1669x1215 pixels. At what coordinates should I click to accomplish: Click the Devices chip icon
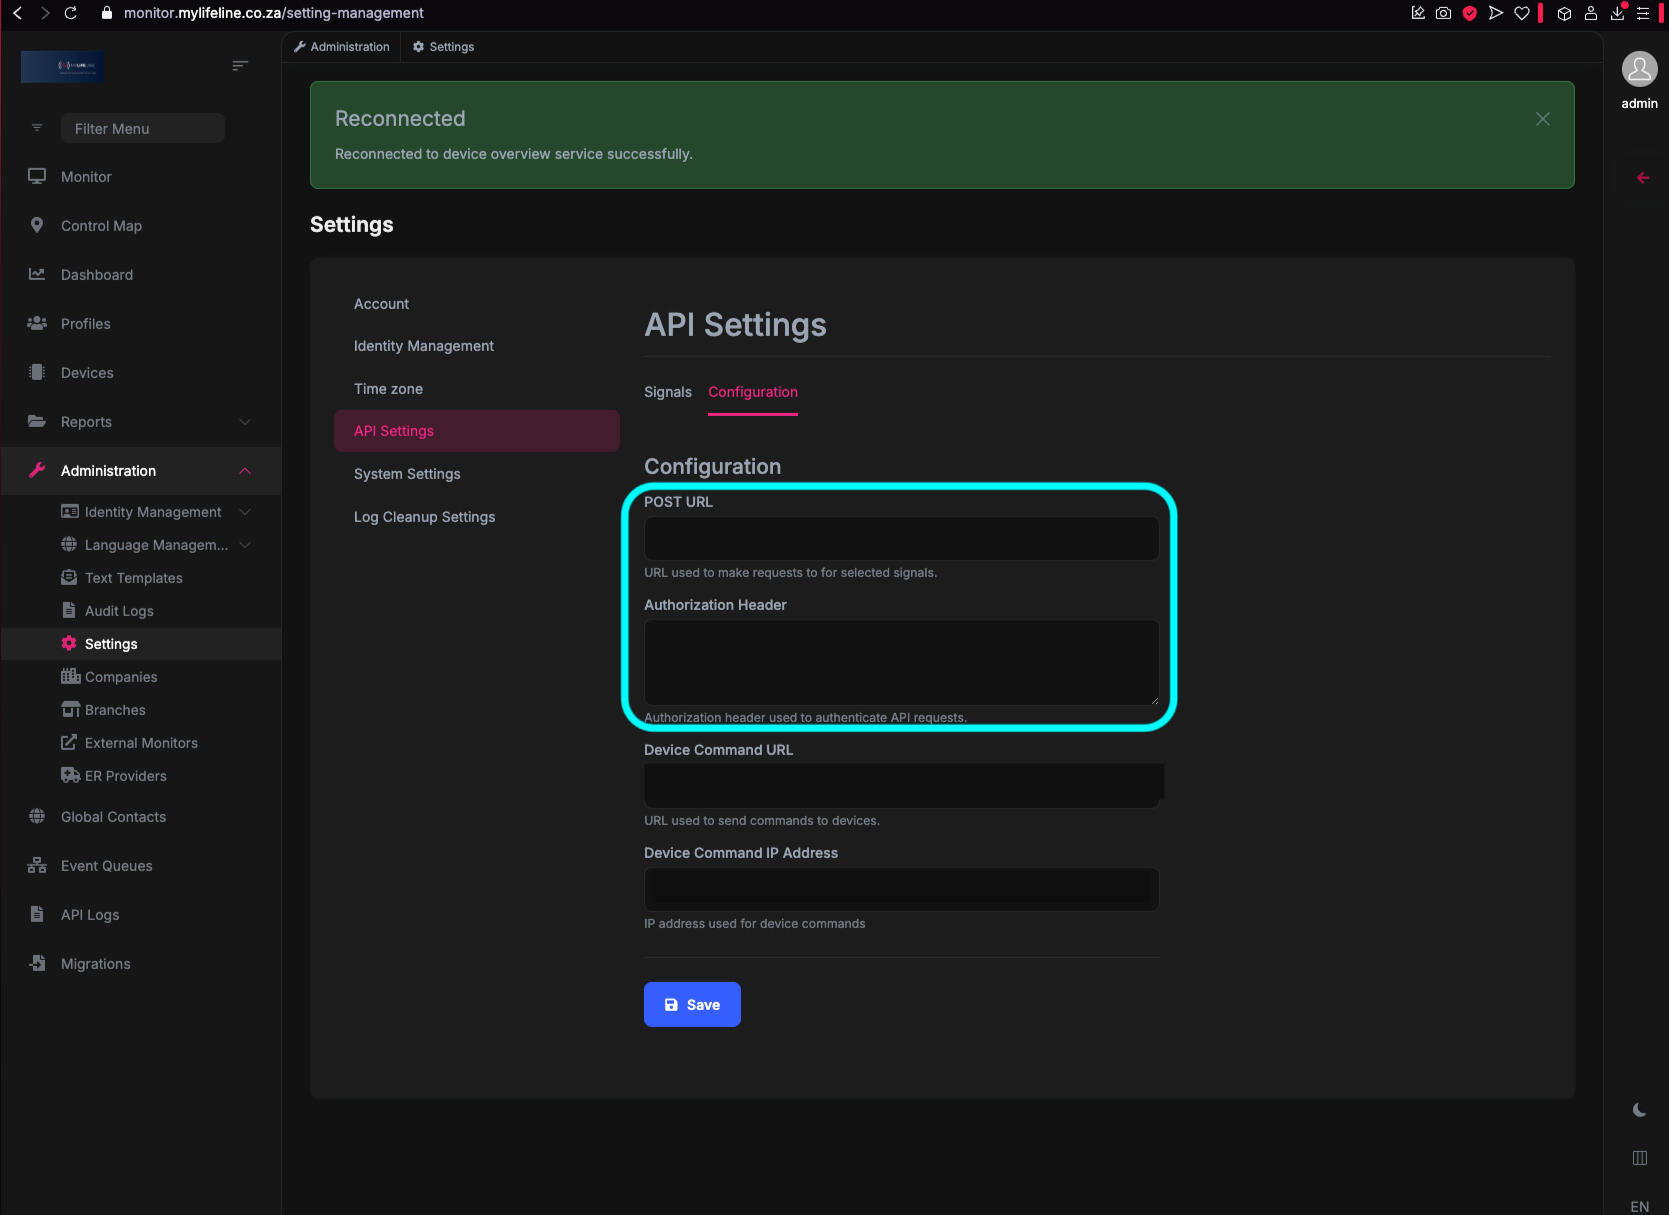pyautogui.click(x=37, y=372)
